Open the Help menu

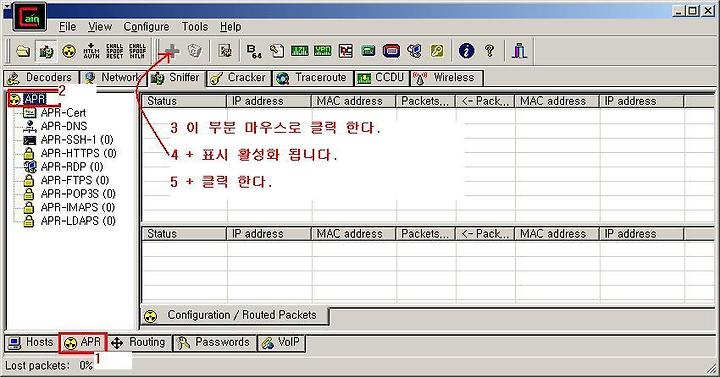(x=231, y=27)
